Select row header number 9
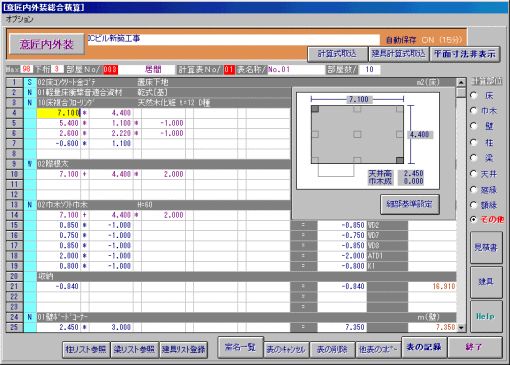This screenshot has height=365, width=510. [x=14, y=164]
